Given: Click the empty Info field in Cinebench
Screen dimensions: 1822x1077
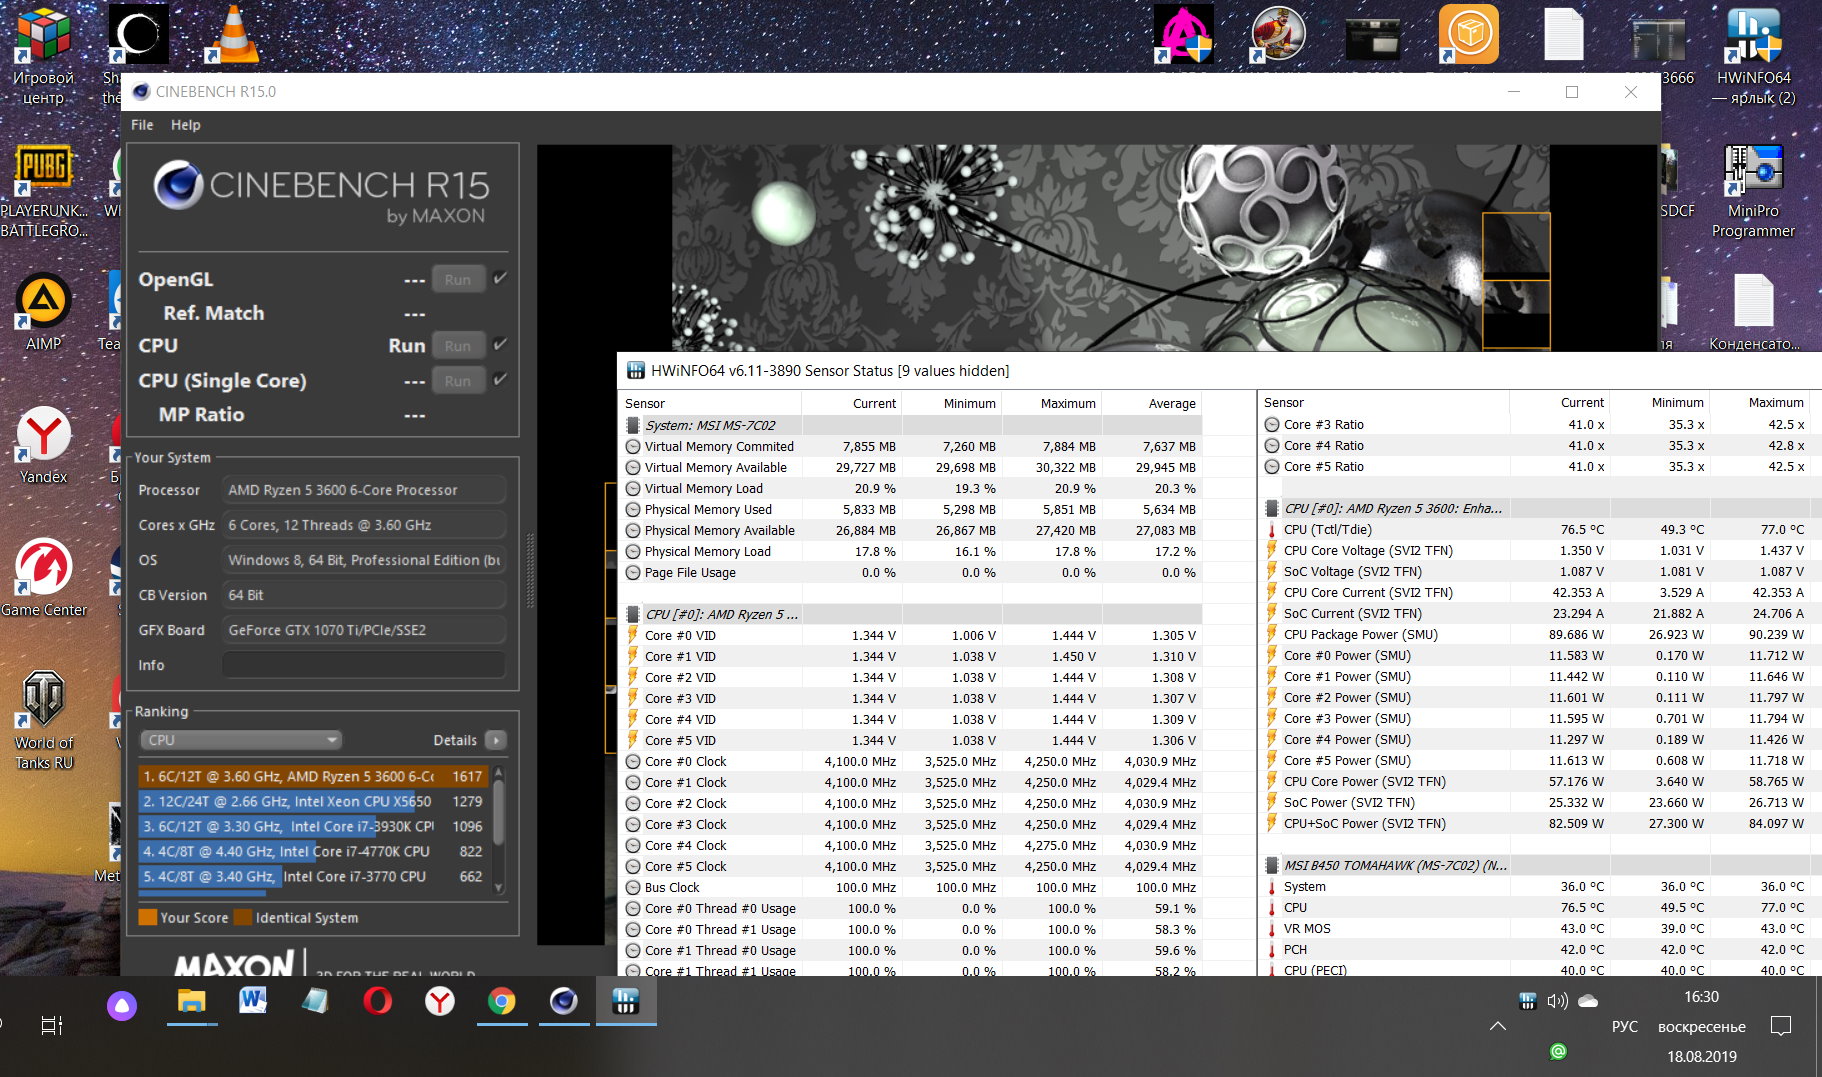Looking at the screenshot, I should pyautogui.click(x=364, y=665).
